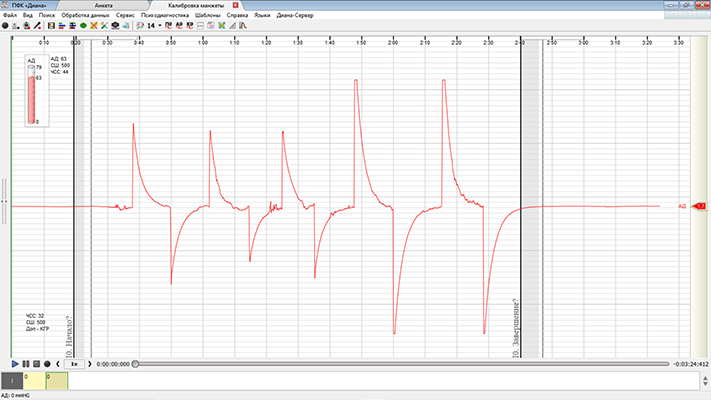Click the yellow-red cross toolbar icon
The width and height of the screenshot is (711, 400).
click(94, 26)
